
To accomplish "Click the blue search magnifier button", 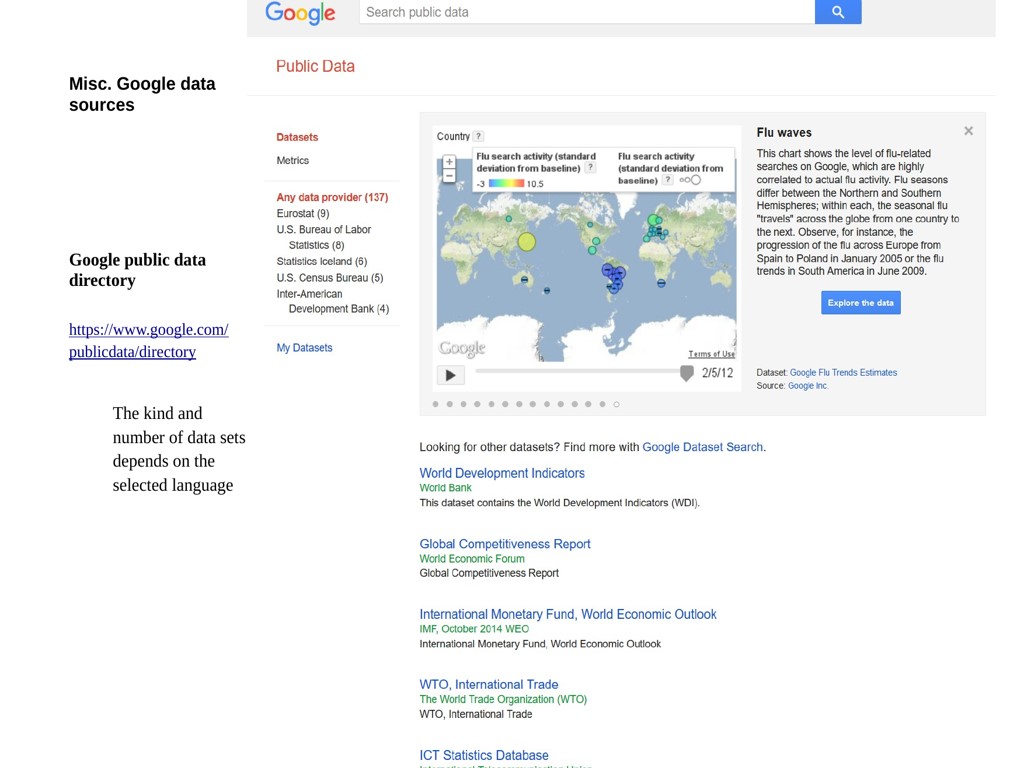I will [x=837, y=12].
